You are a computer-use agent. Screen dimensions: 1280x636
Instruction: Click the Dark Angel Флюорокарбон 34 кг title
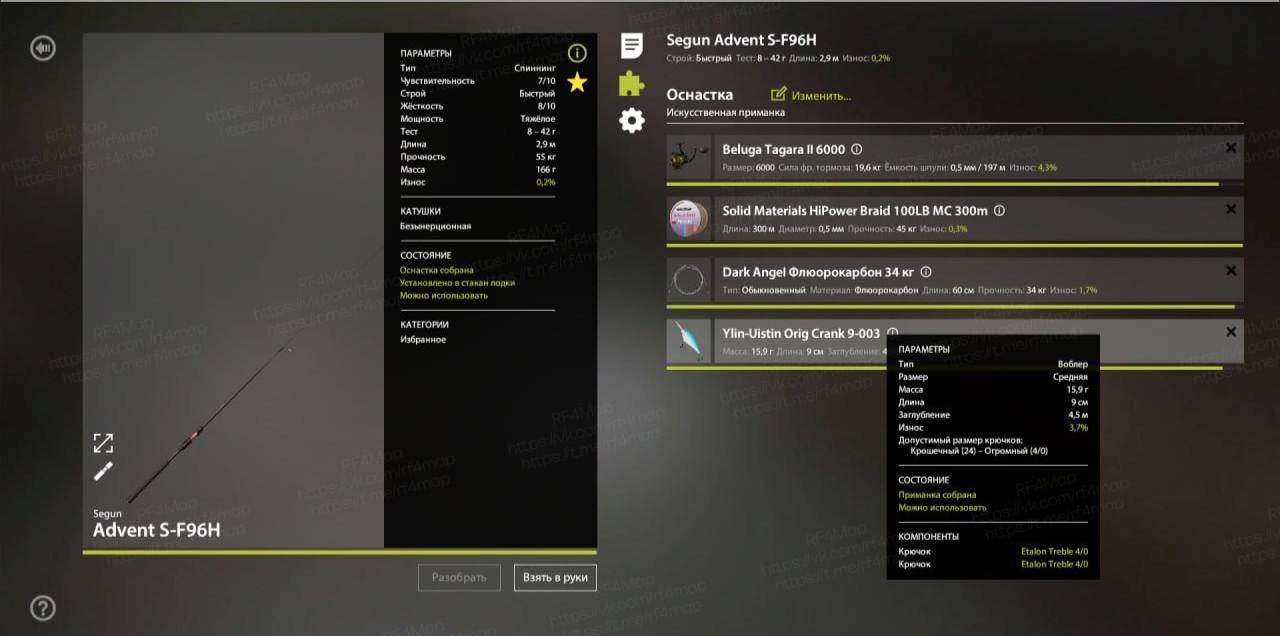[x=818, y=272]
